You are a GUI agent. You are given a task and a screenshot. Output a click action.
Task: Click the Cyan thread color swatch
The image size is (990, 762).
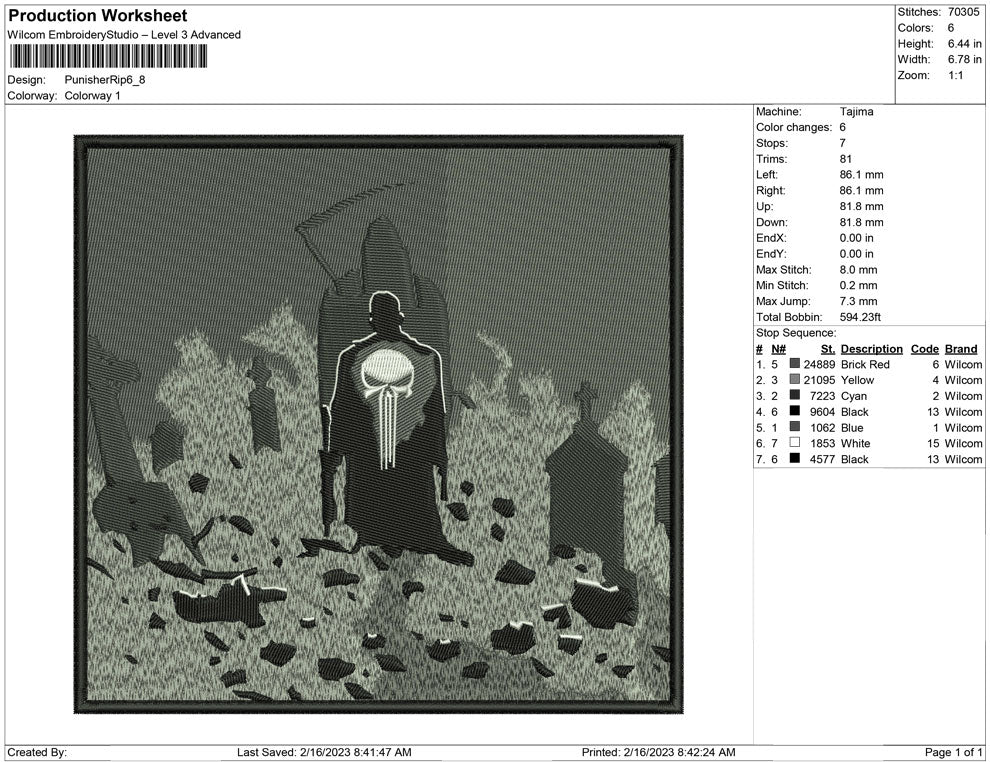point(794,395)
